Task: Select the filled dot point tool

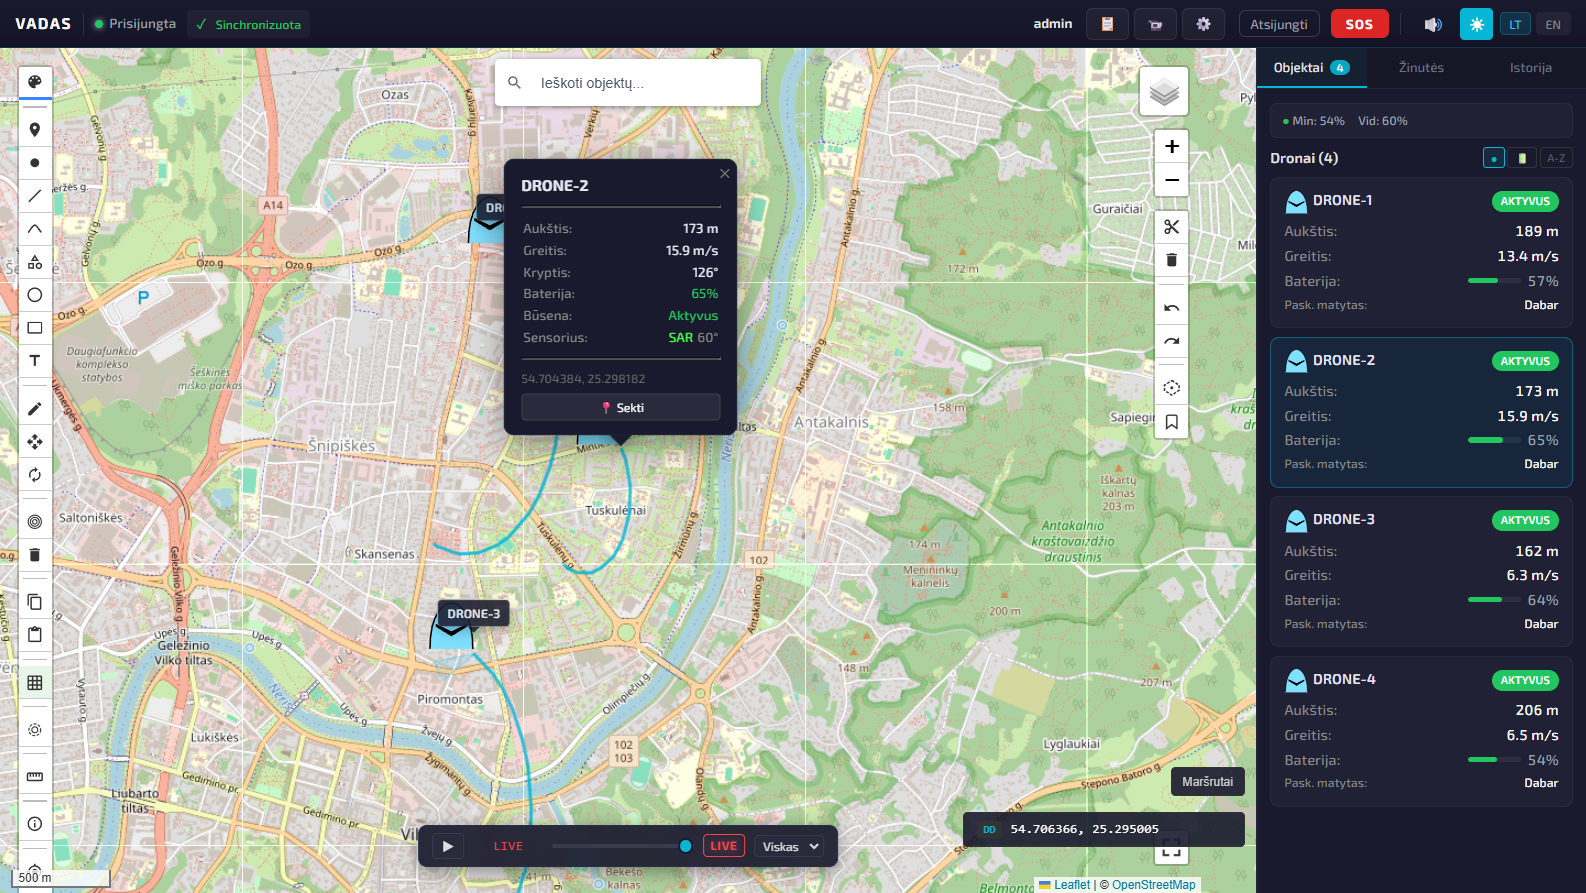Action: click(35, 163)
